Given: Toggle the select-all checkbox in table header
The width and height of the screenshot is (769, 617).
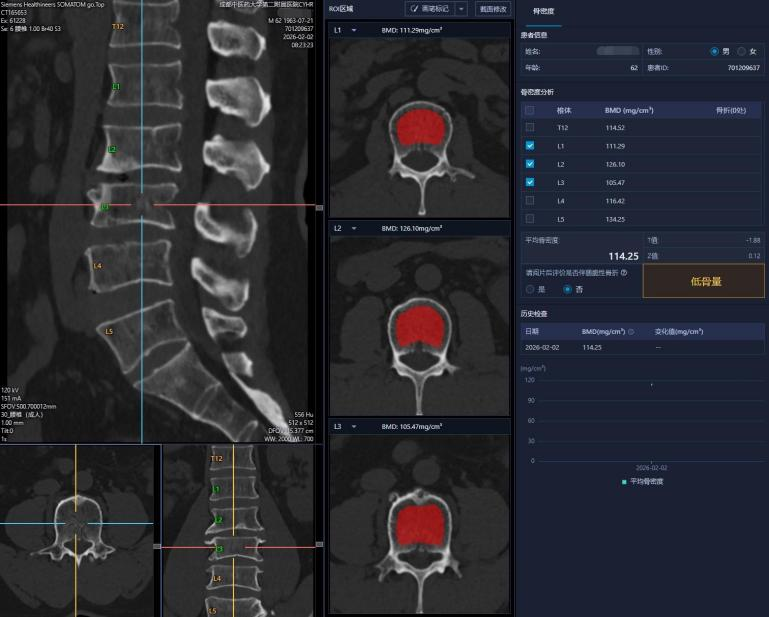Looking at the screenshot, I should pyautogui.click(x=530, y=110).
